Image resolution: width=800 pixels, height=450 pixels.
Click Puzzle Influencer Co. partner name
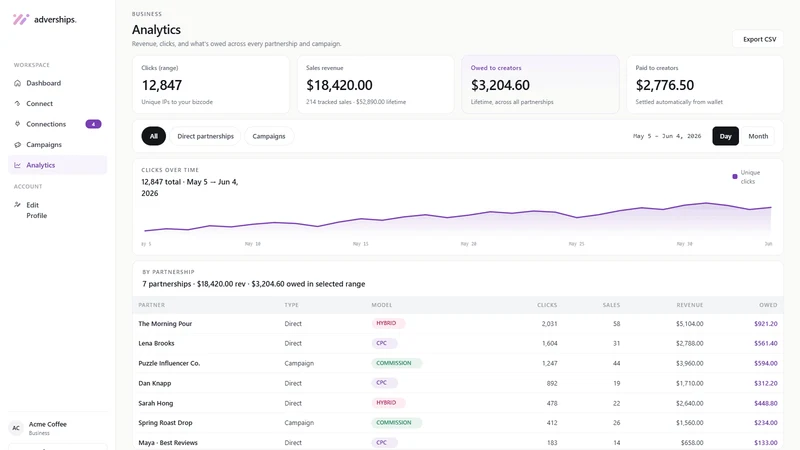point(169,363)
